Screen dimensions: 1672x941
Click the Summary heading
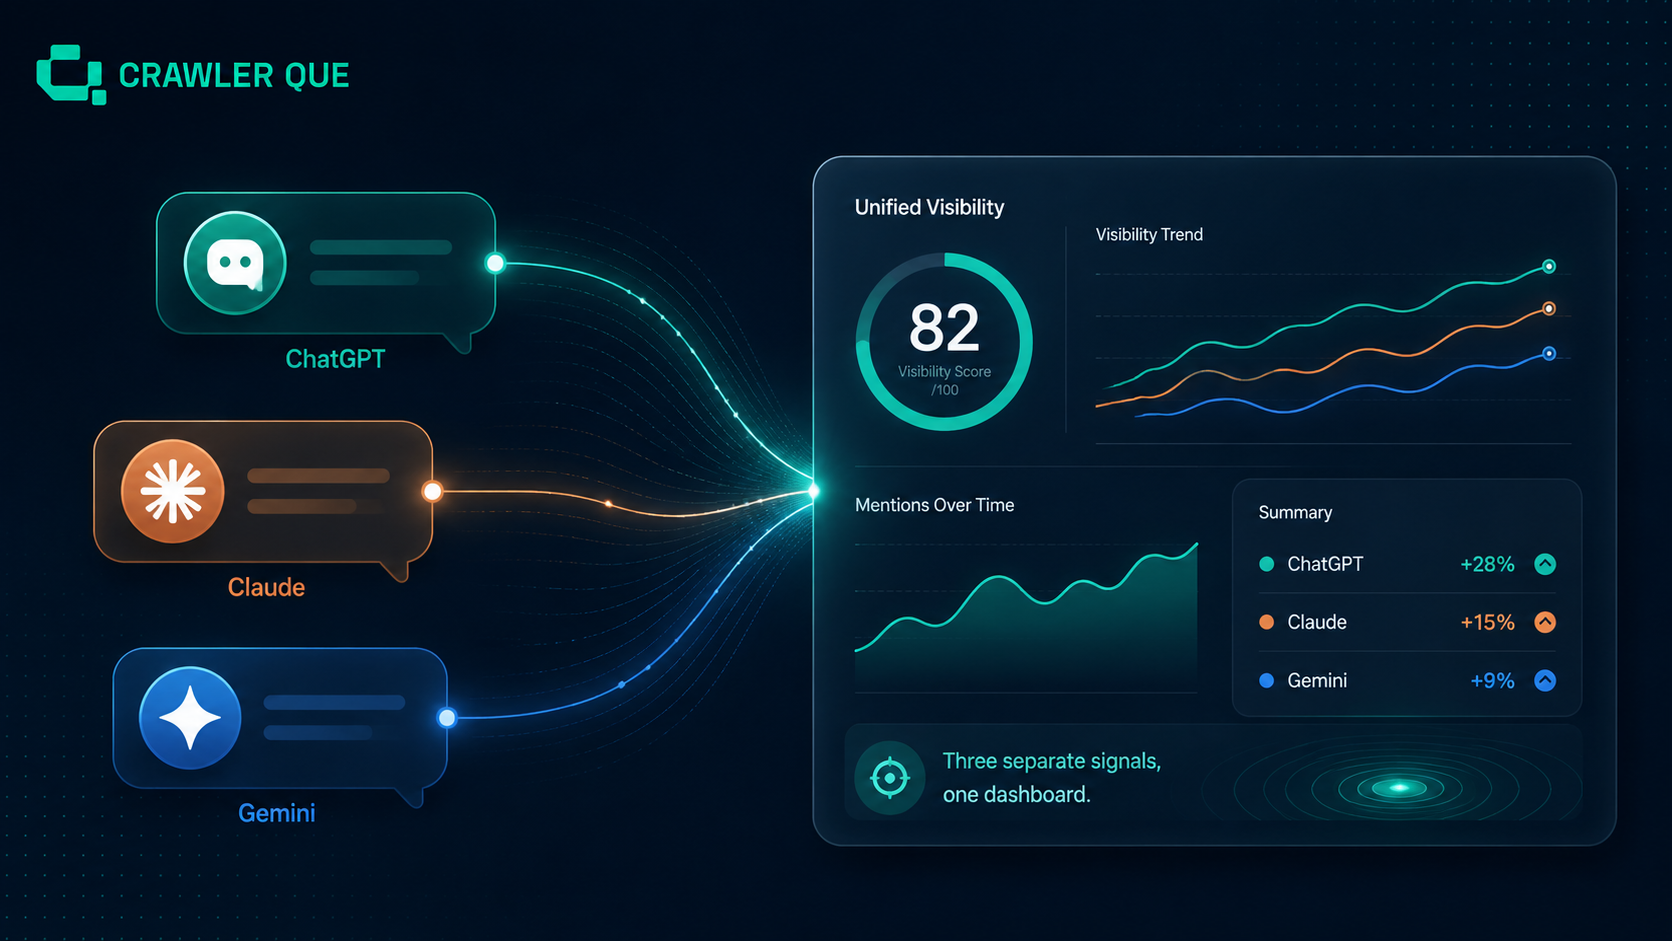(1295, 512)
